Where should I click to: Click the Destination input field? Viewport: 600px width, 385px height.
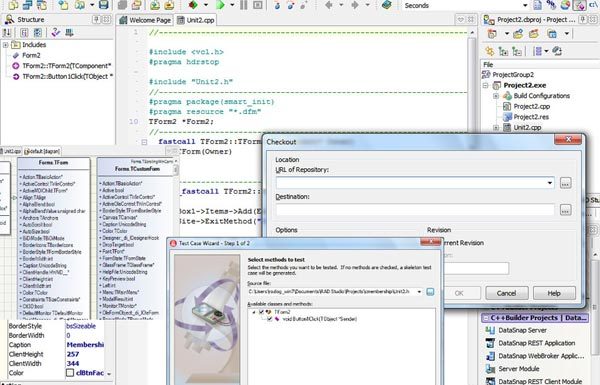pyautogui.click(x=415, y=210)
